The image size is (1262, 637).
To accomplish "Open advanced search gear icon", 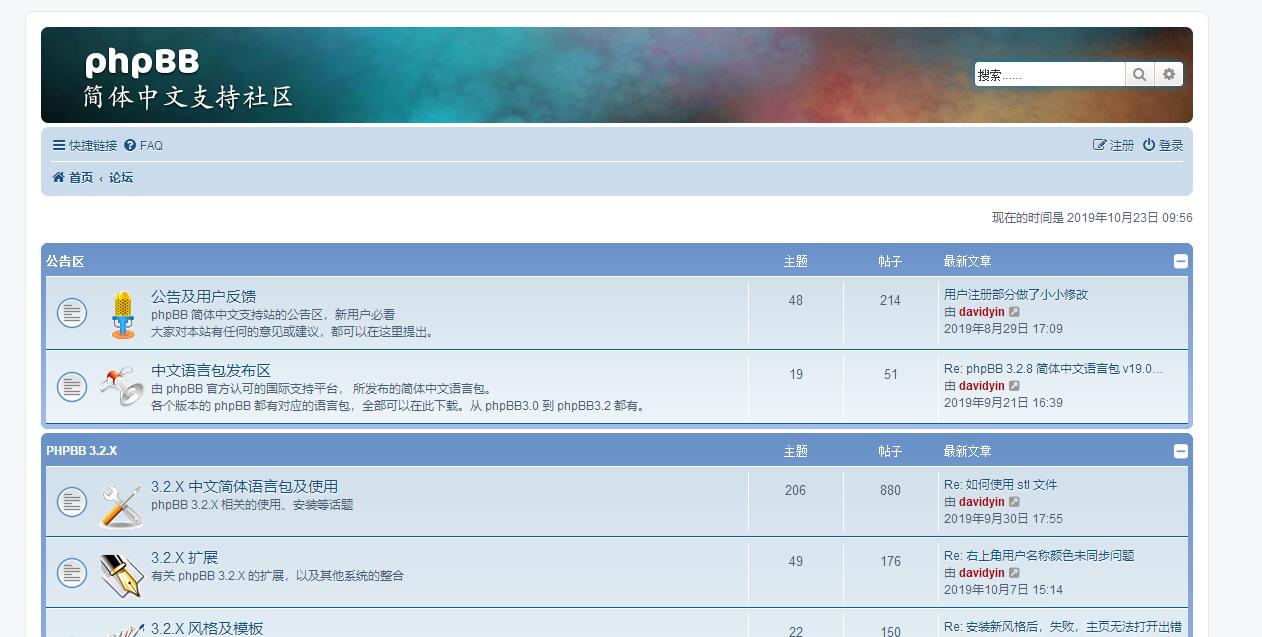I will (1168, 74).
